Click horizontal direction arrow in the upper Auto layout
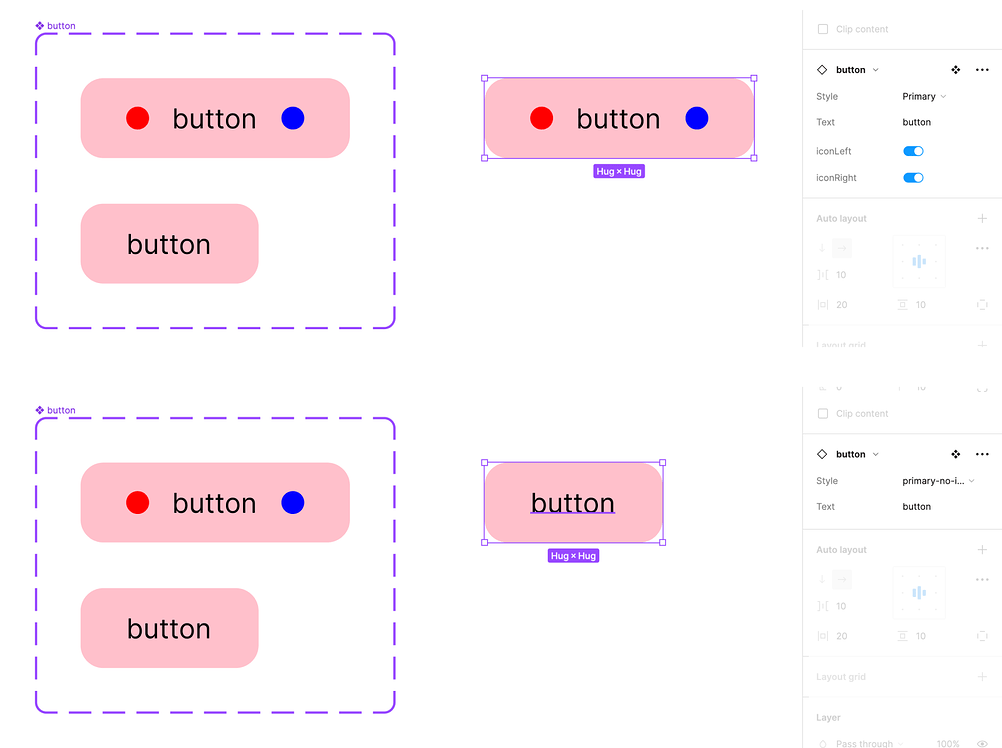 coord(843,248)
